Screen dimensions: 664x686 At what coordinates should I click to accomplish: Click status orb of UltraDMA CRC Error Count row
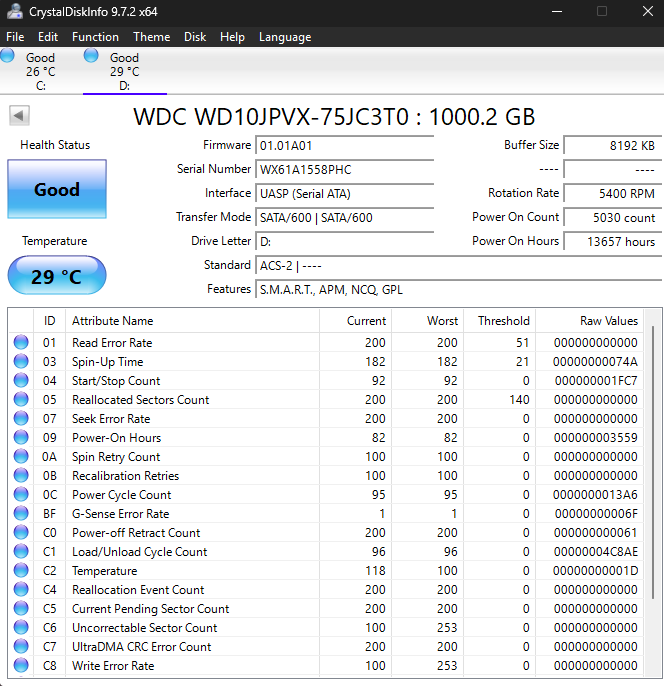(21, 646)
